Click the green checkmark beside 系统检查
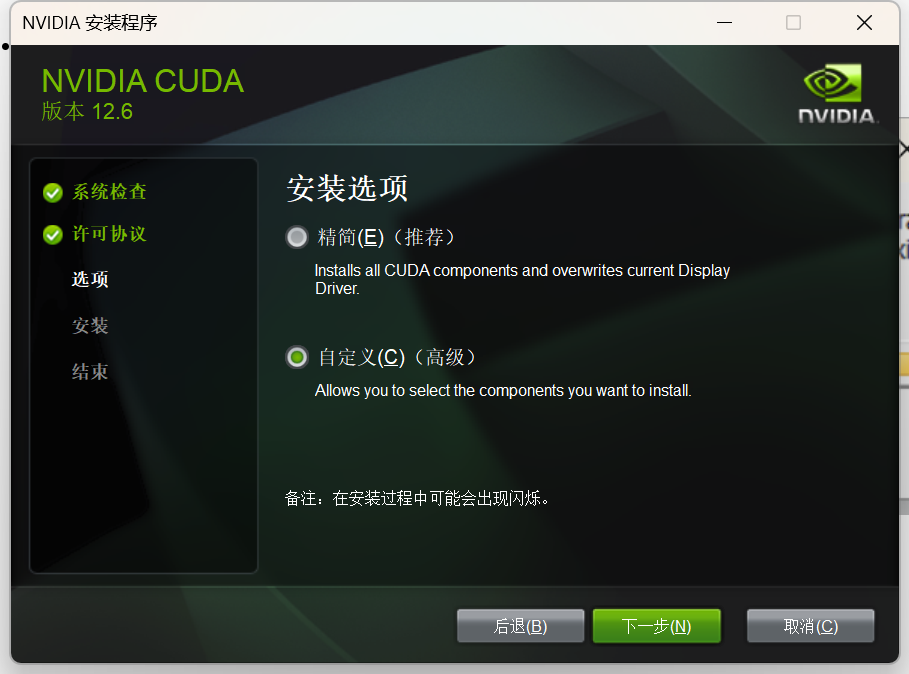This screenshot has width=909, height=674. (x=53, y=192)
